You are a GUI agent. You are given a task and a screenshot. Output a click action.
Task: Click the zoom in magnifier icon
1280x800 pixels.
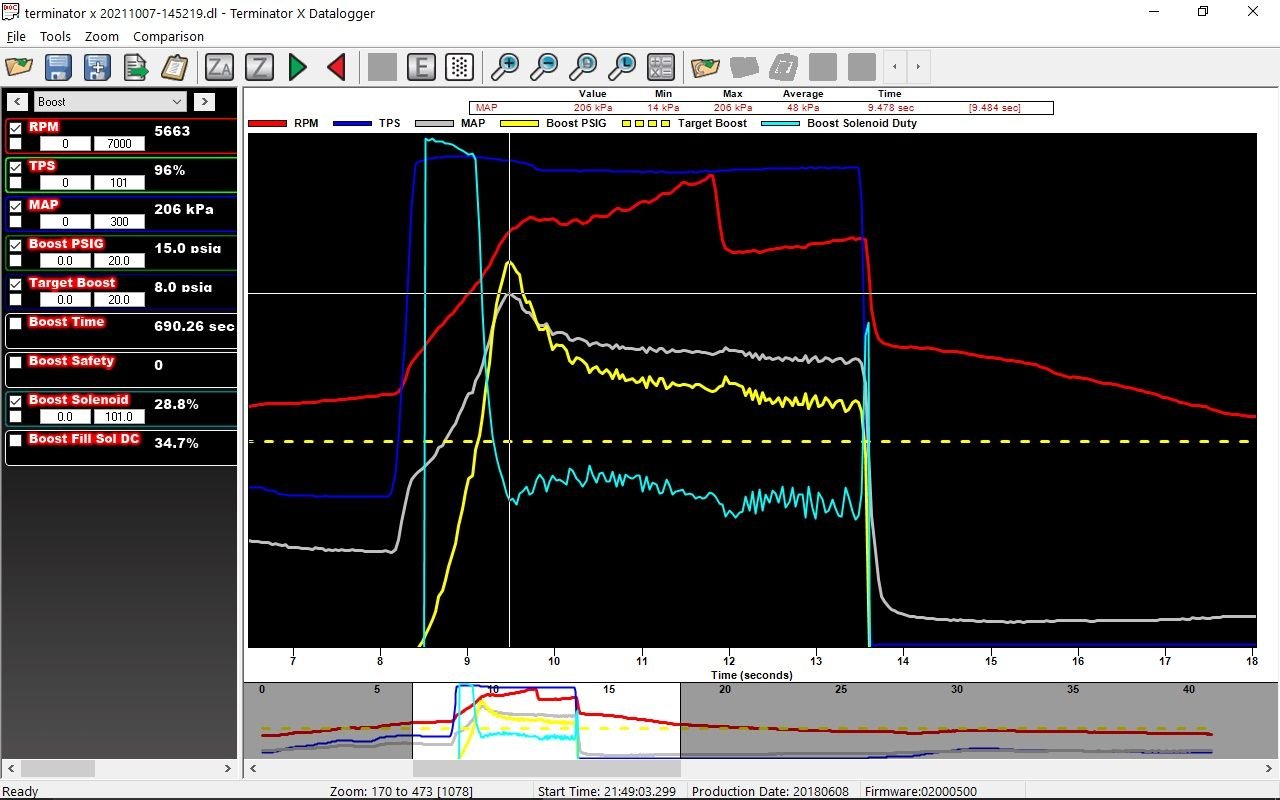pos(505,67)
